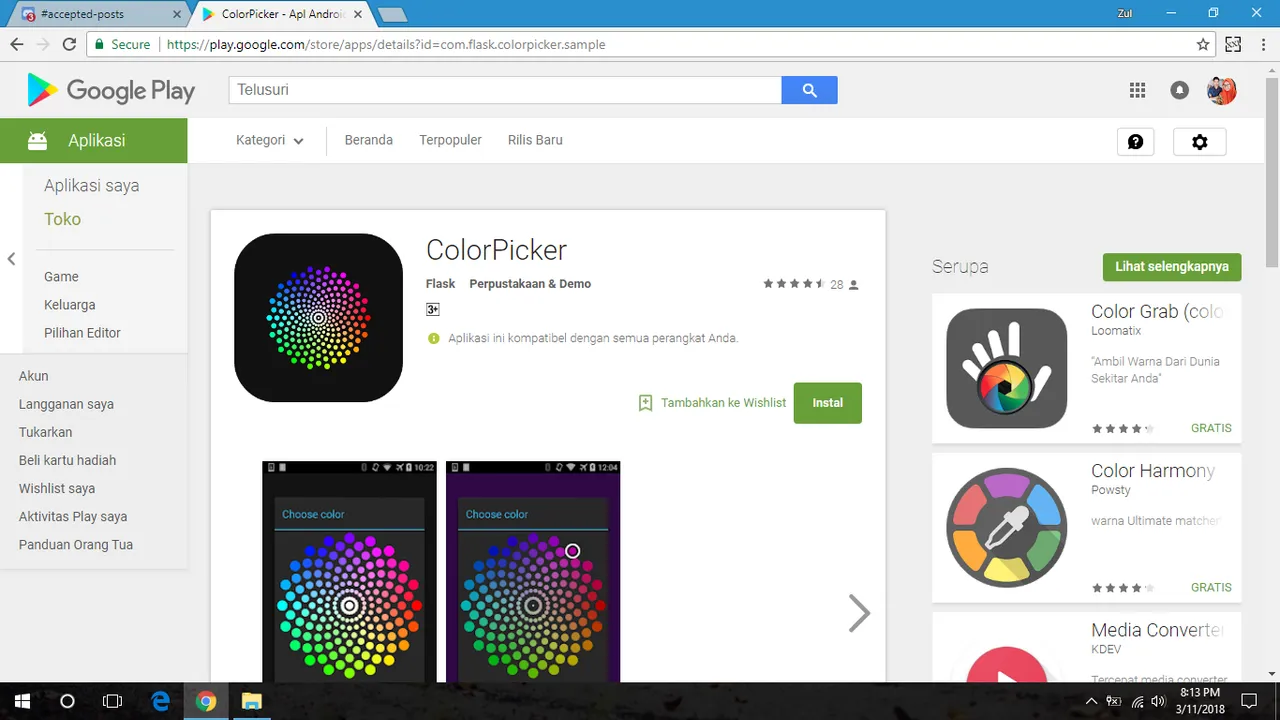The height and width of the screenshot is (720, 1280).
Task: Open the Rilis Baru menu item
Action: pyautogui.click(x=535, y=140)
